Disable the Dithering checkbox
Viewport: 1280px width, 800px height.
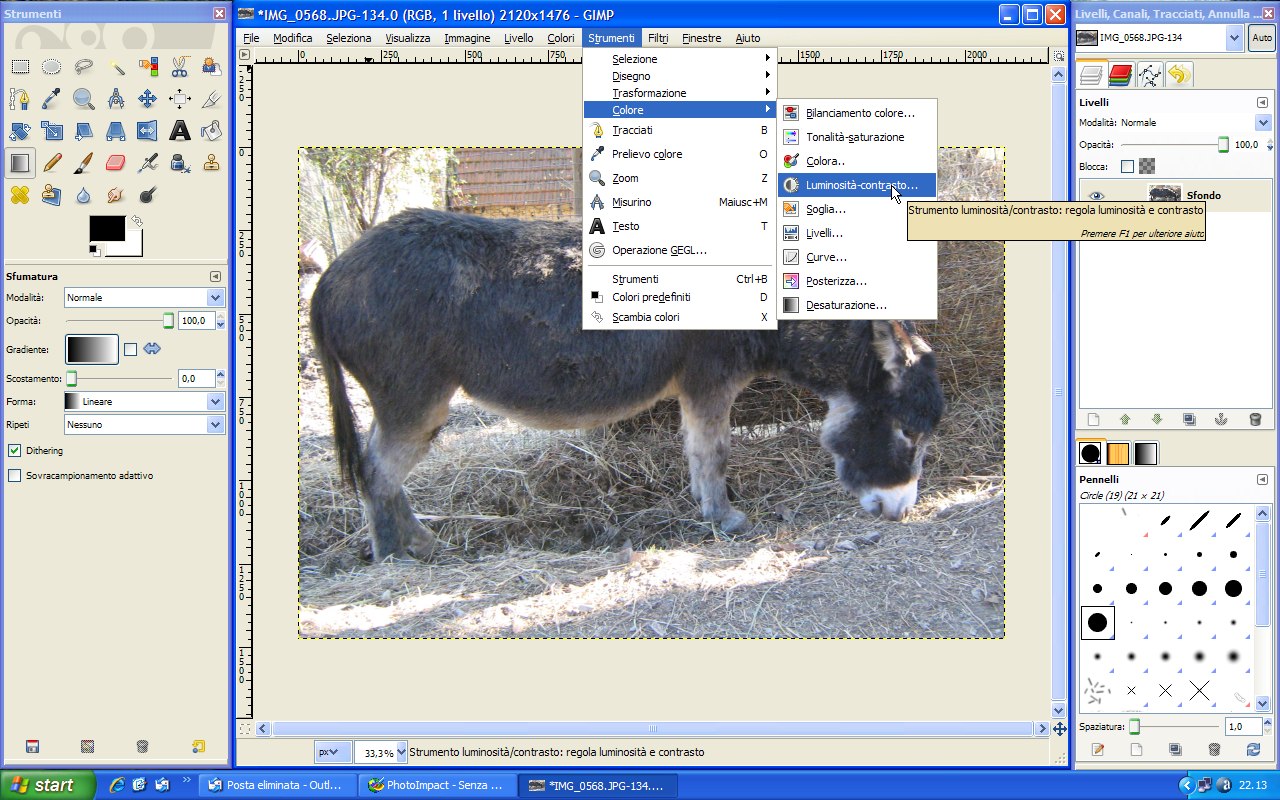(14, 451)
